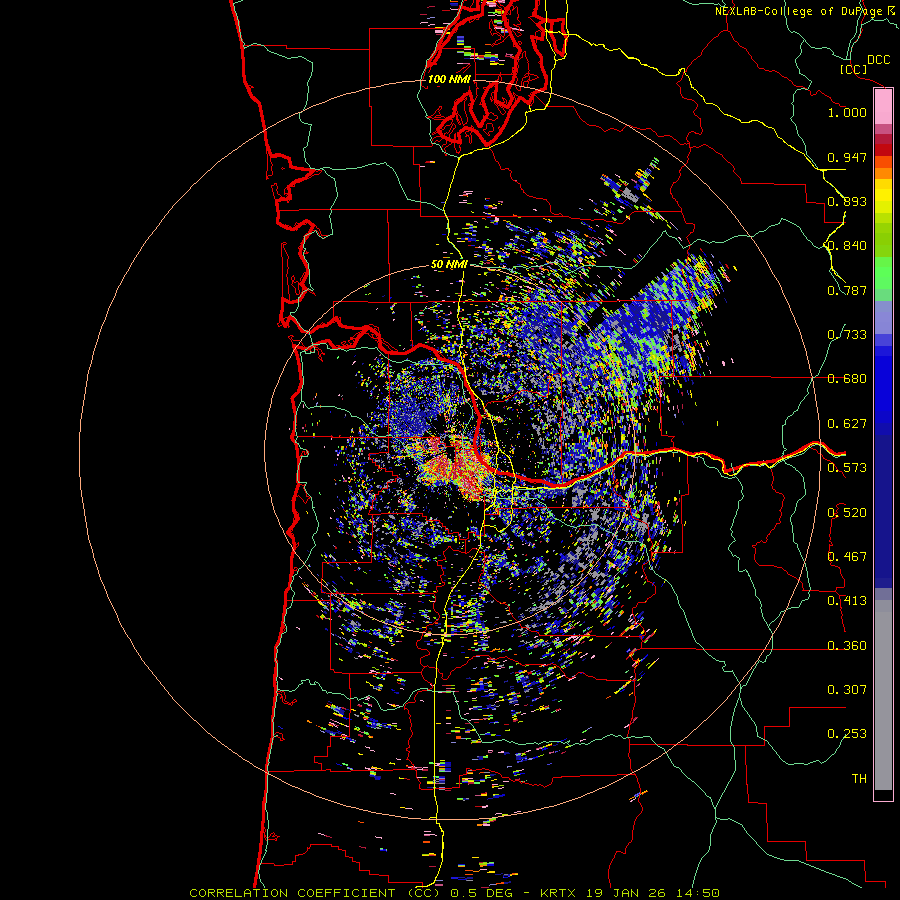Click the 0.893 legend value

(x=847, y=201)
